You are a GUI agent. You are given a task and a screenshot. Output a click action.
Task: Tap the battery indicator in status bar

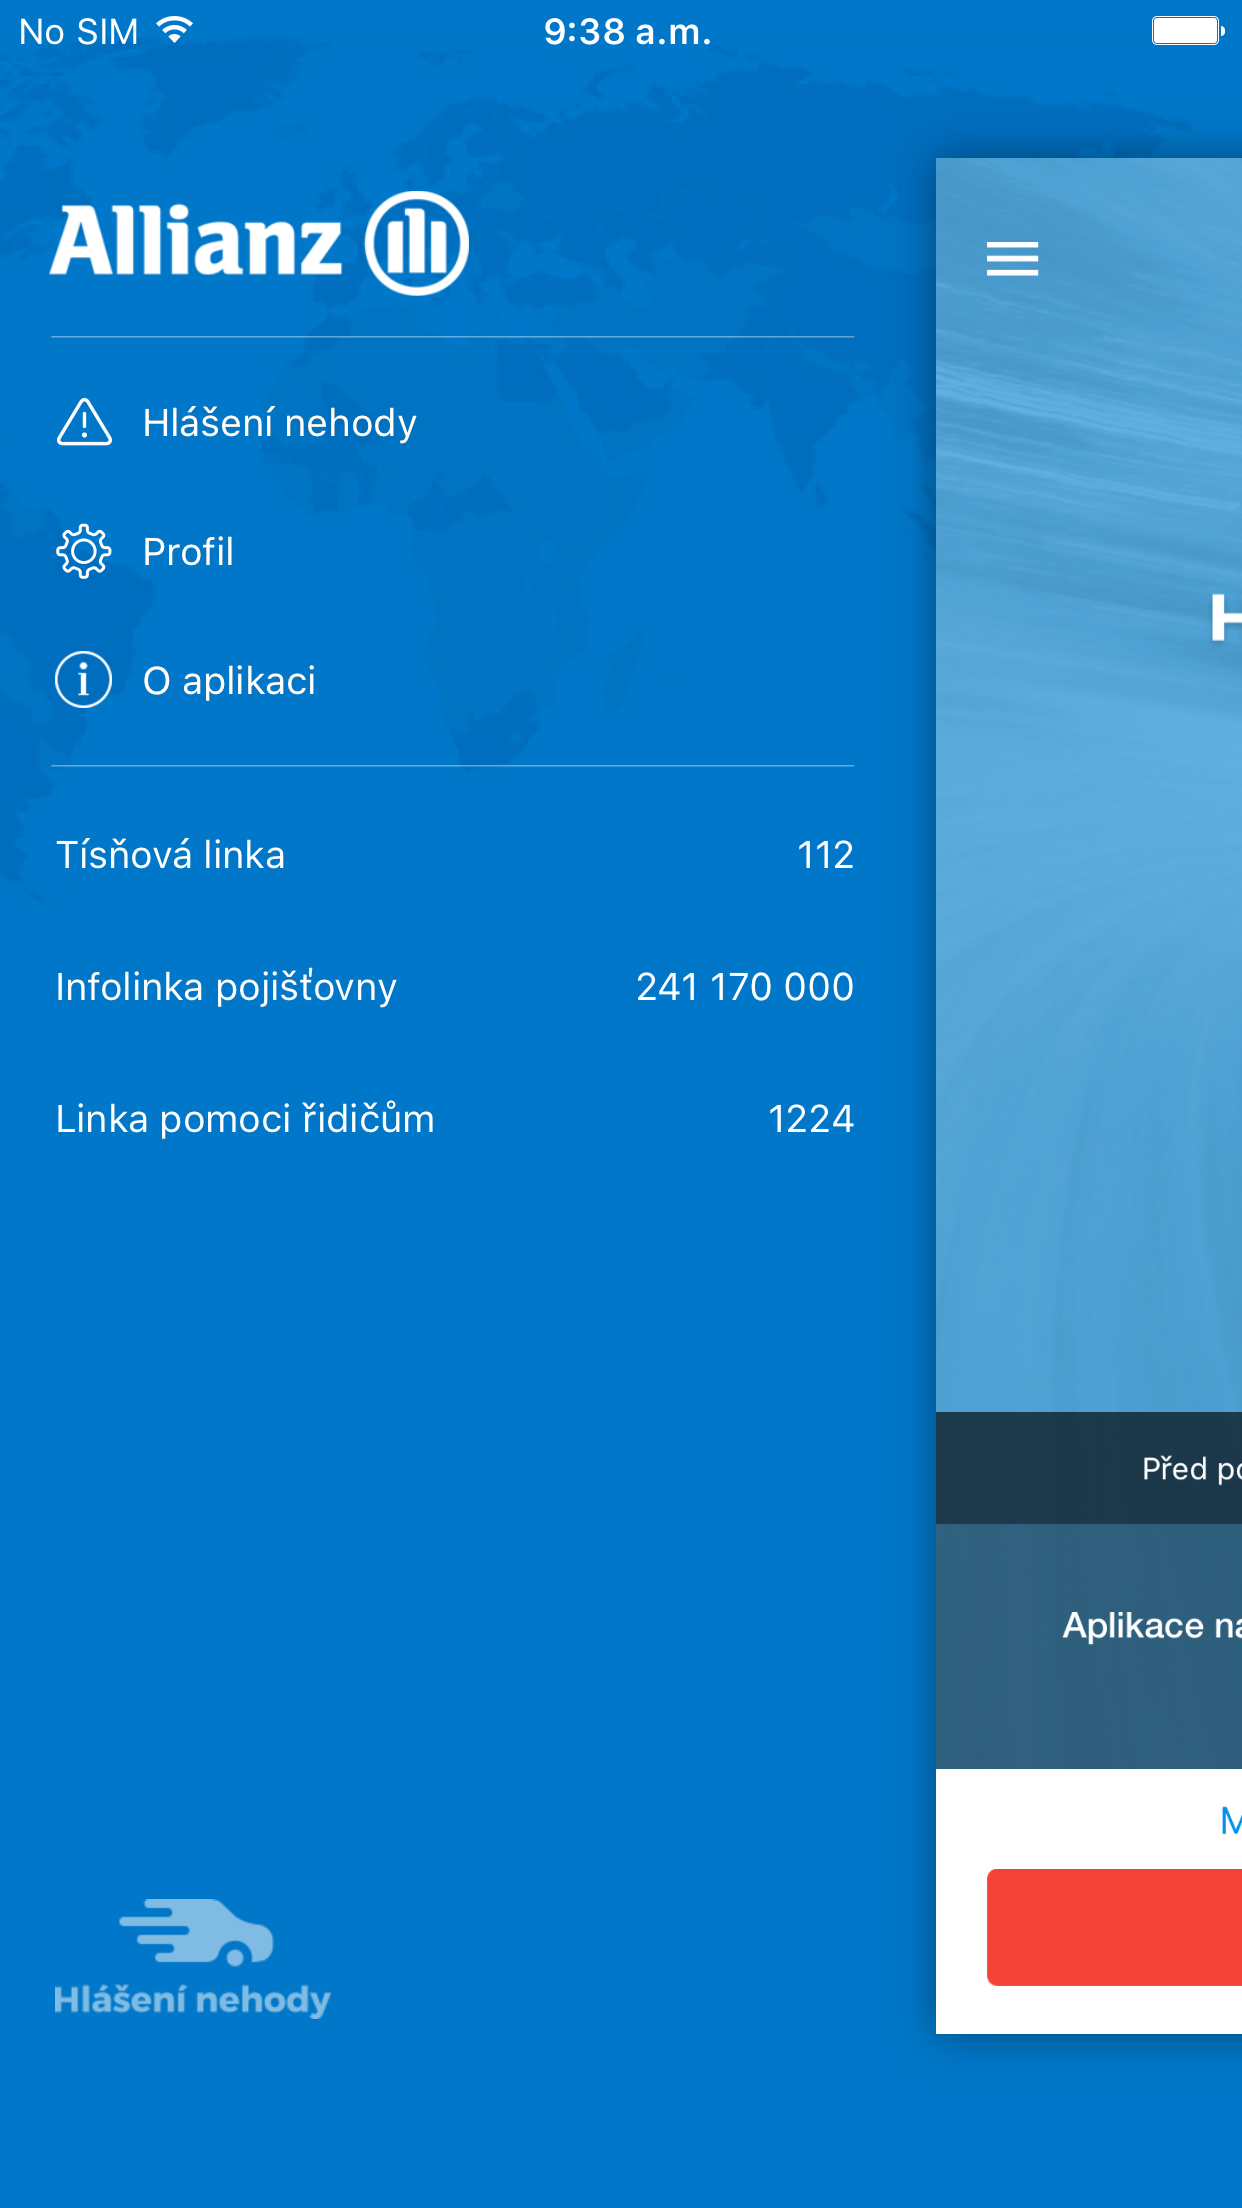tap(1188, 31)
